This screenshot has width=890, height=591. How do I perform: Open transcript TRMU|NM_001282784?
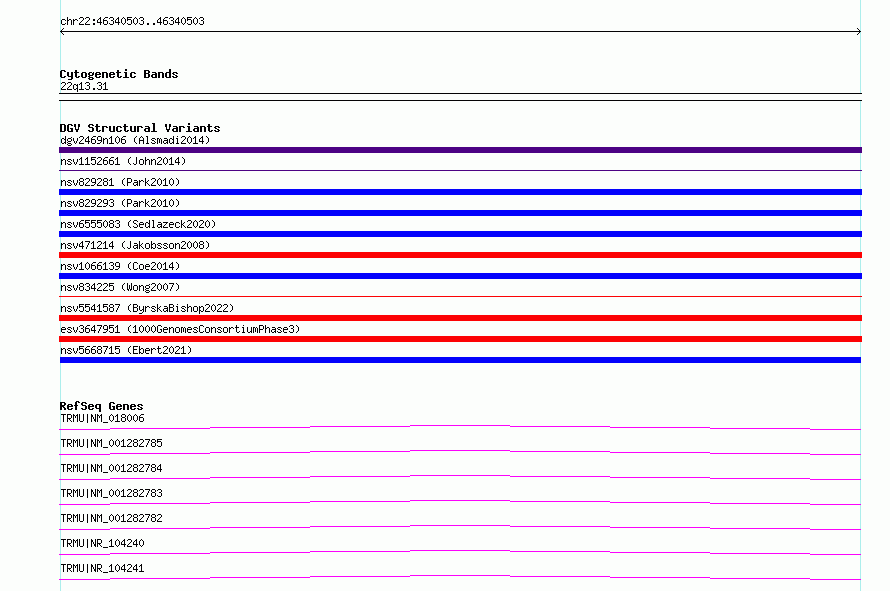(x=111, y=468)
